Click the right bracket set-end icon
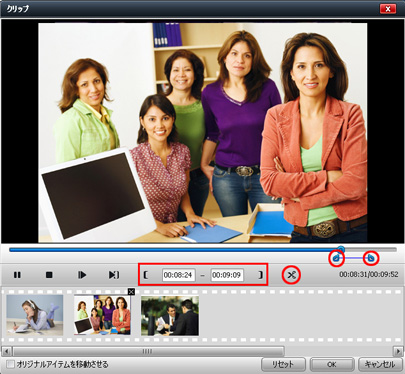Image resolution: width=405 pixels, height=374 pixels. pyautogui.click(x=261, y=275)
